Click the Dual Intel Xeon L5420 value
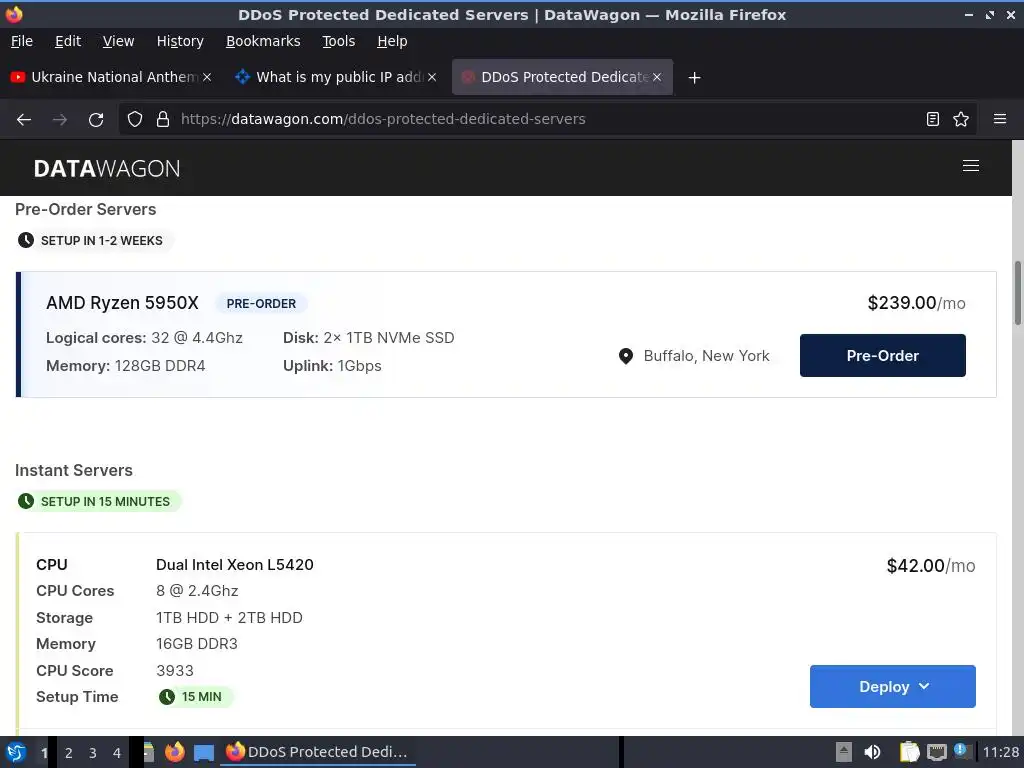 click(x=234, y=565)
